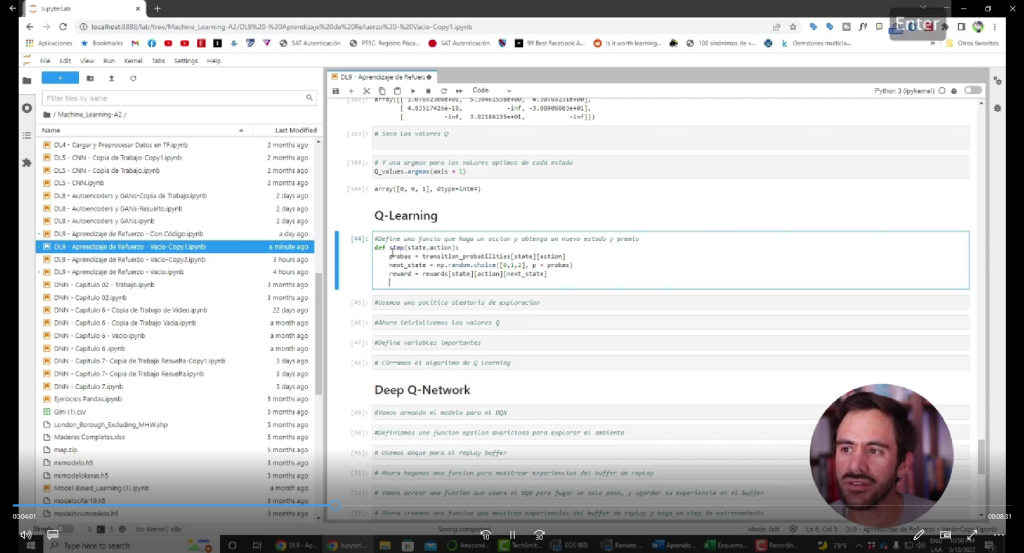Toggle video player mute speaker icon
1024x553 pixels.
tap(26, 535)
